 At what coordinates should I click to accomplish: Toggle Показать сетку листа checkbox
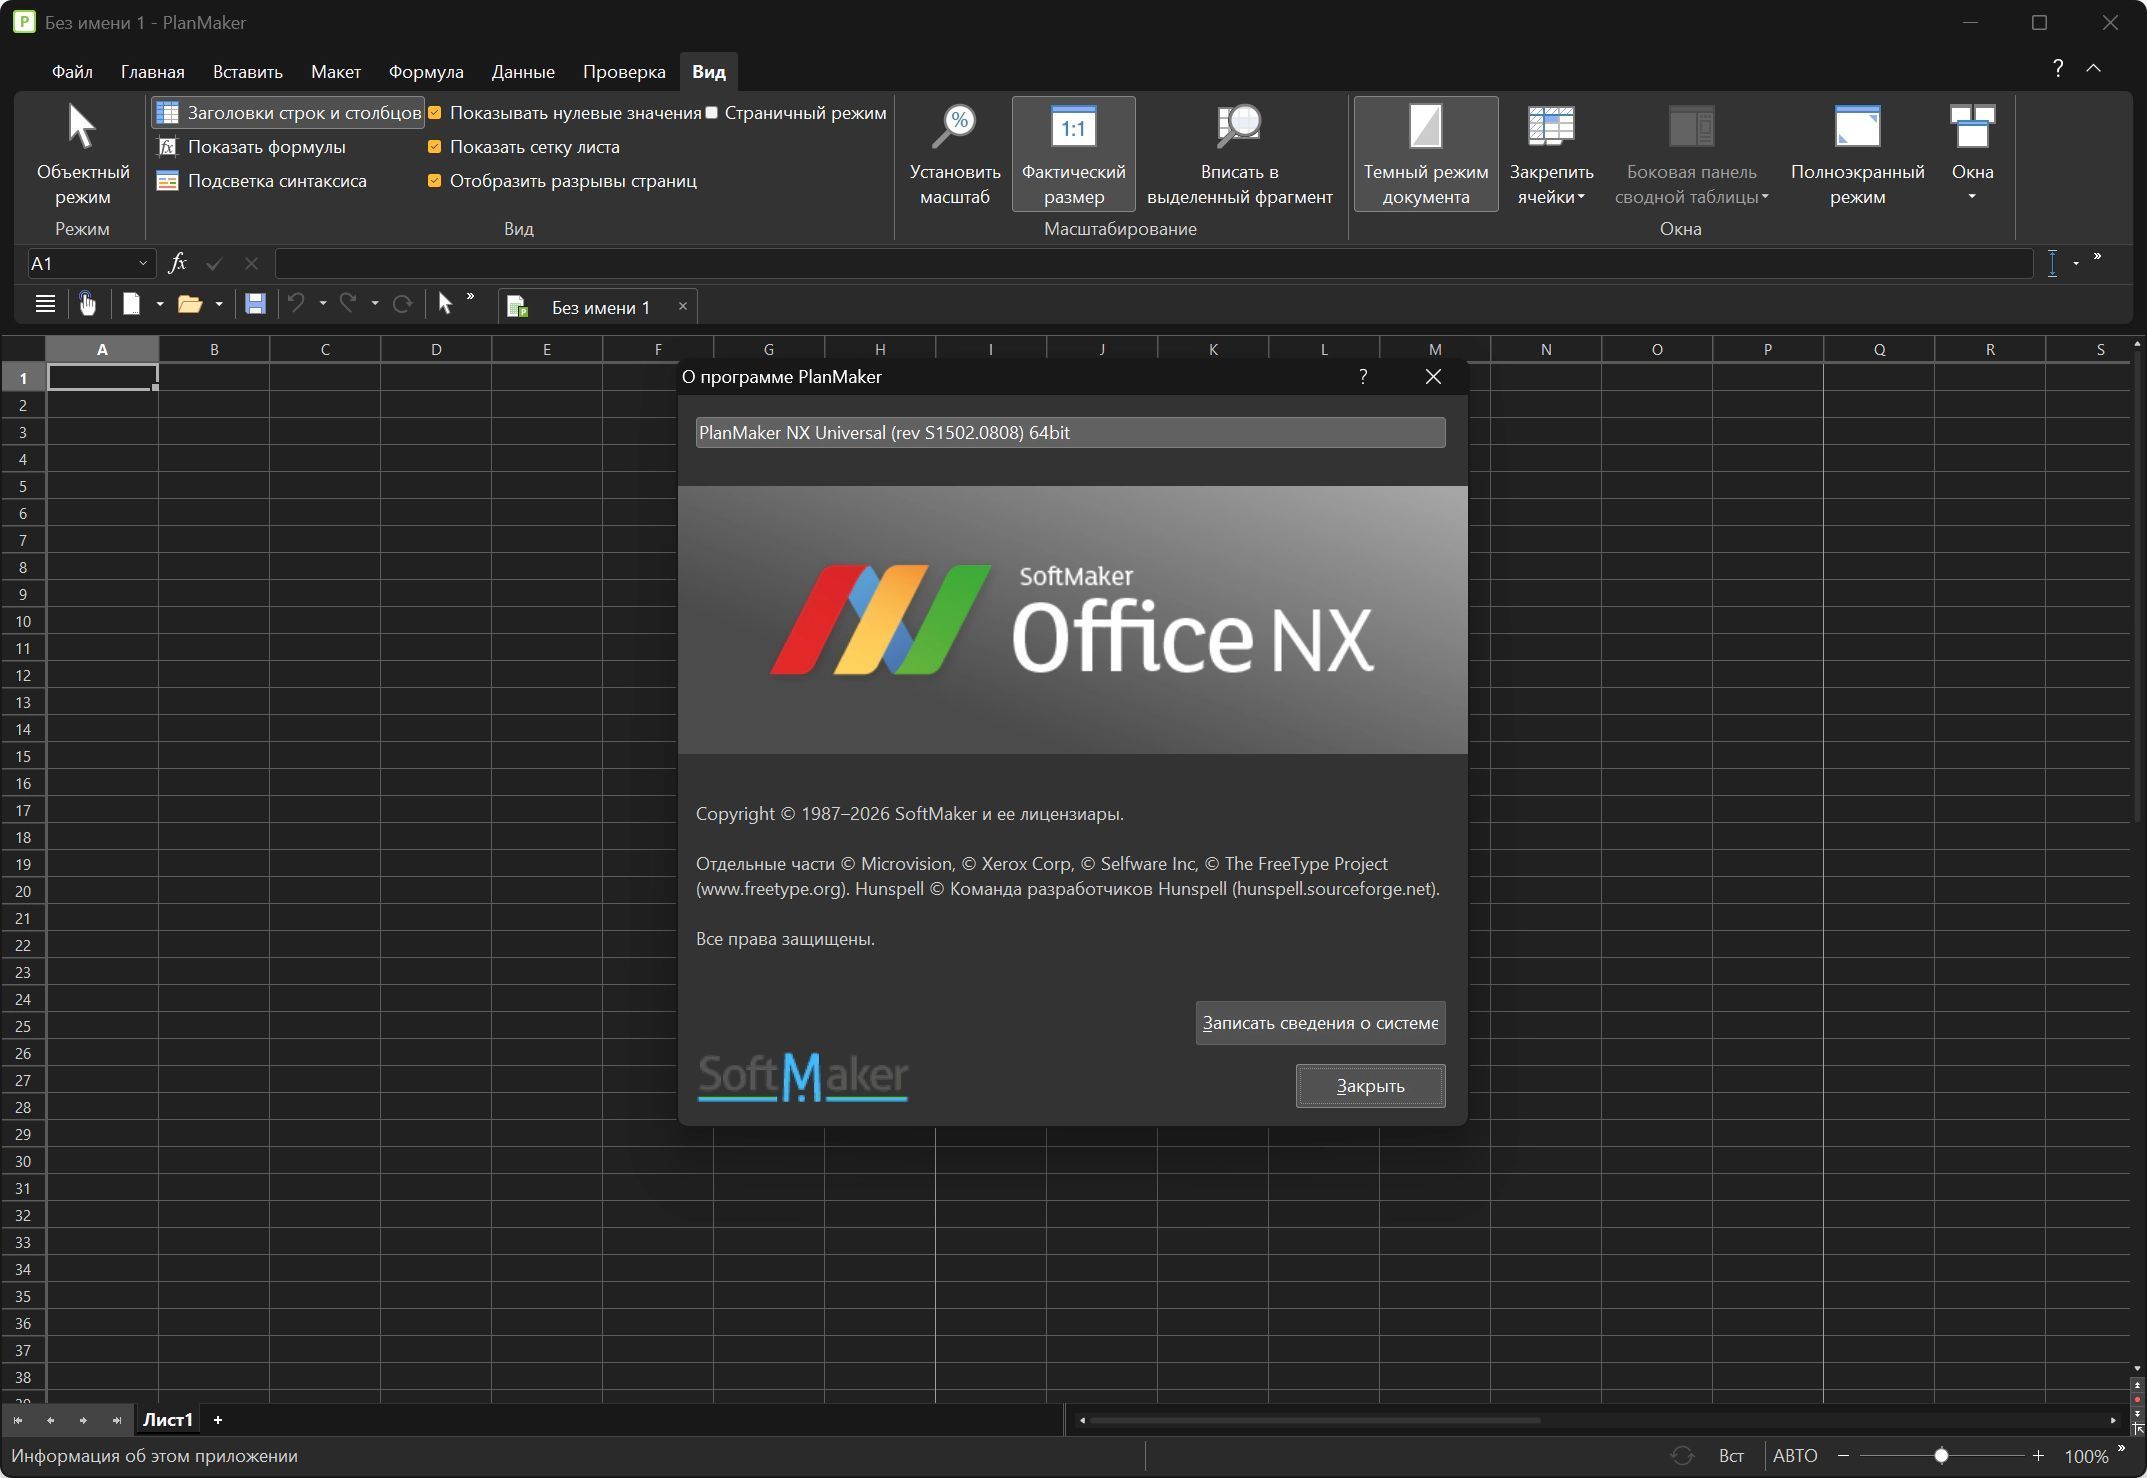[435, 147]
